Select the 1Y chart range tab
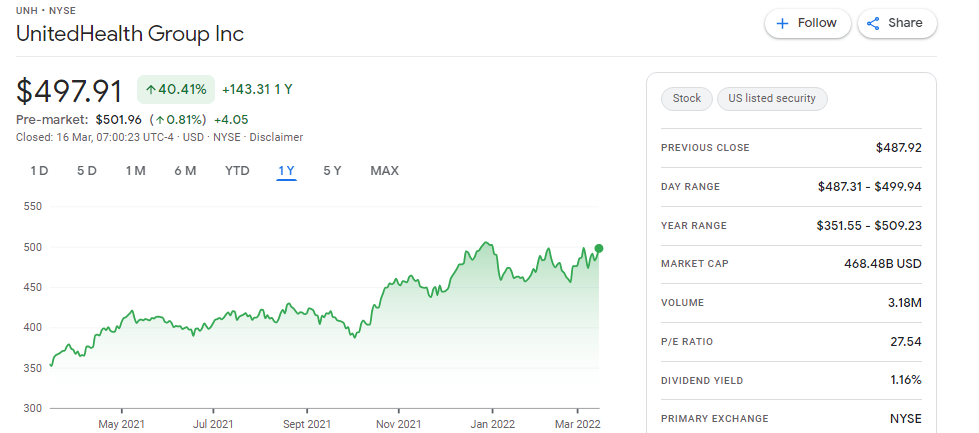 click(x=287, y=171)
